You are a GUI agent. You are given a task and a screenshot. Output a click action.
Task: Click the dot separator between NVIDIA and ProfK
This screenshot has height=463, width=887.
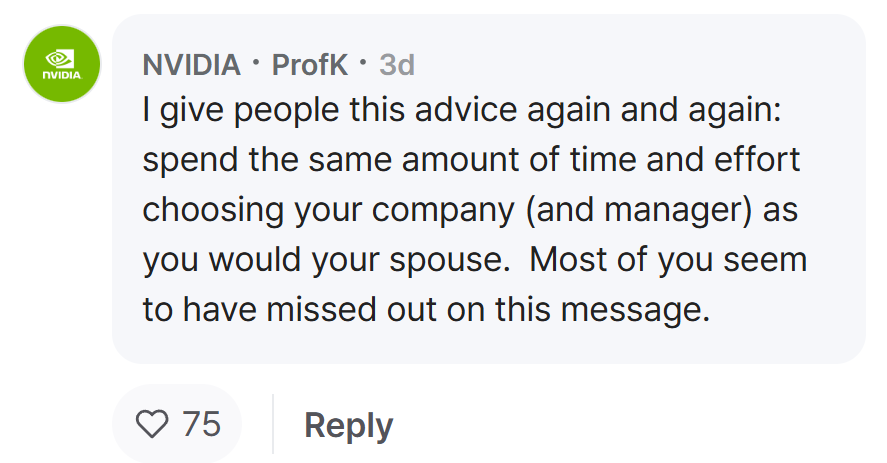[x=256, y=61]
